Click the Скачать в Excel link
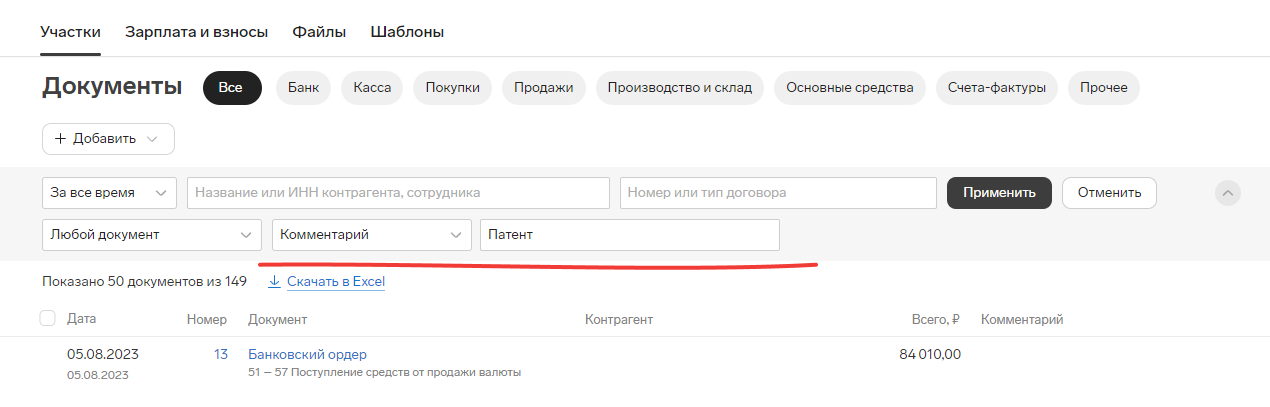This screenshot has width=1270, height=407. tap(336, 282)
